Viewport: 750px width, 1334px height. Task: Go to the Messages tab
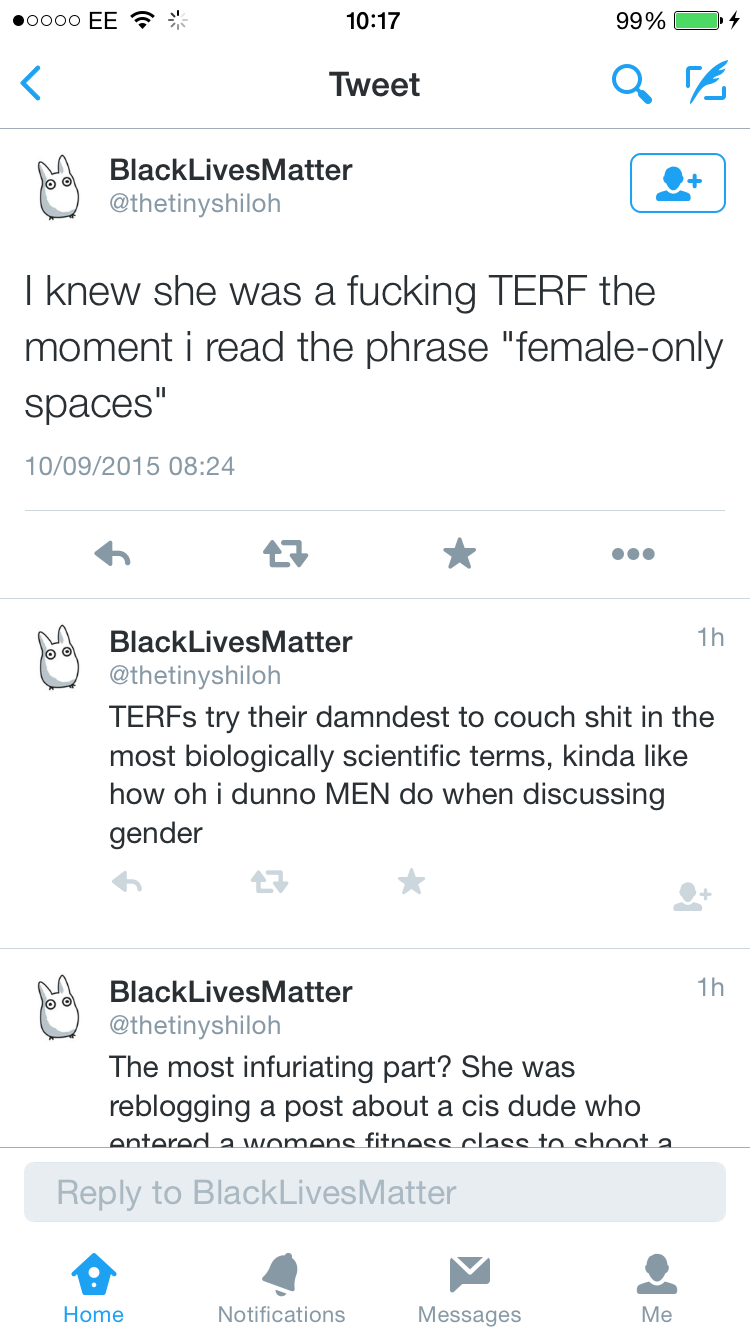pos(469,1288)
